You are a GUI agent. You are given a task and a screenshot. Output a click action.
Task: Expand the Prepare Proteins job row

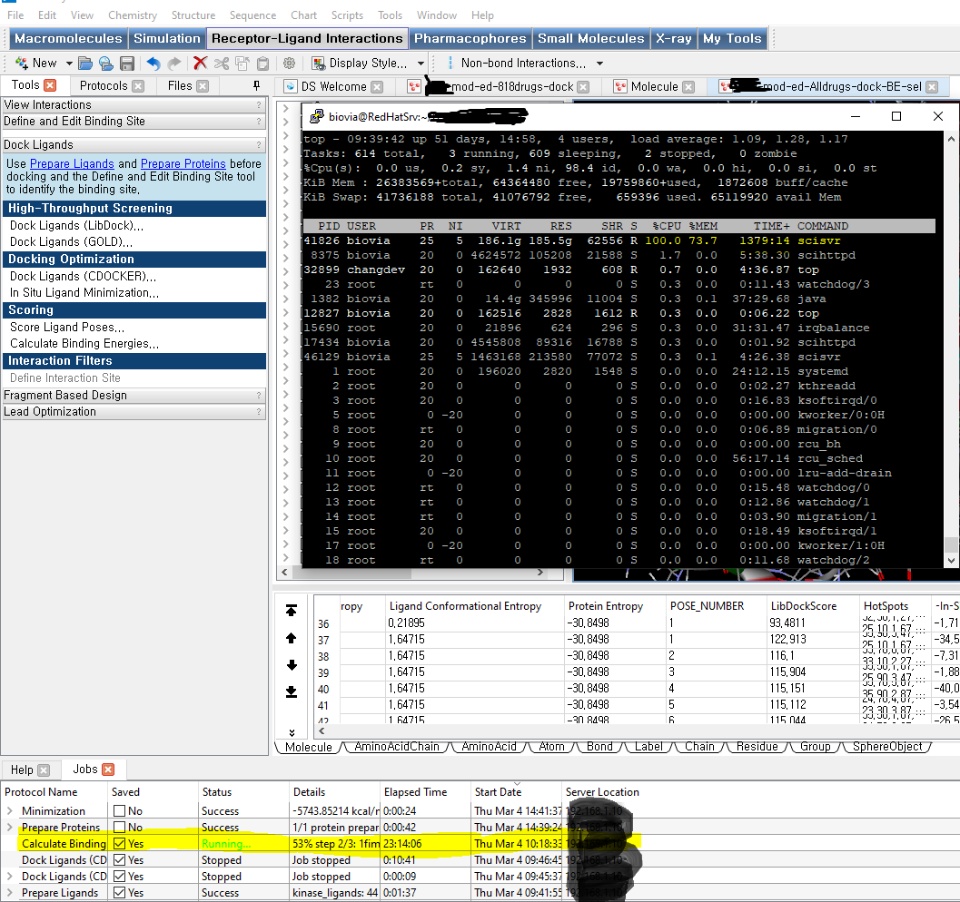[9, 827]
